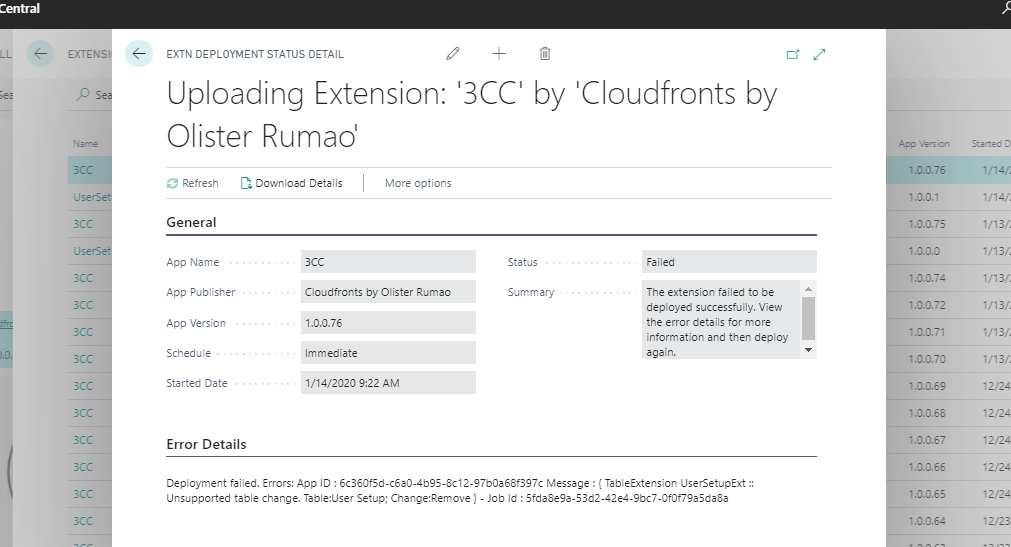Sort by App Version column header

(924, 144)
